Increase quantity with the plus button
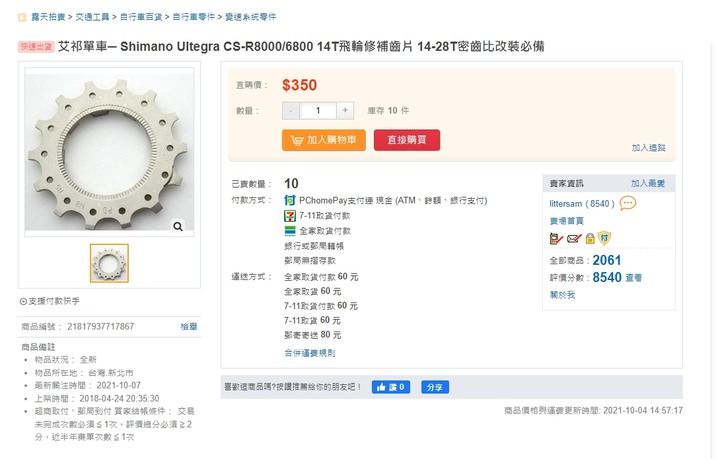This screenshot has height=459, width=720. [345, 111]
